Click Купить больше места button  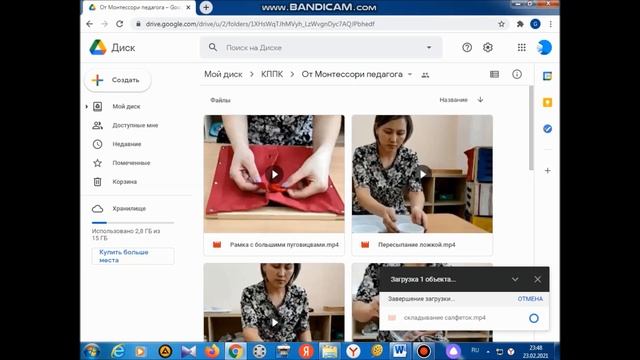click(x=133, y=256)
